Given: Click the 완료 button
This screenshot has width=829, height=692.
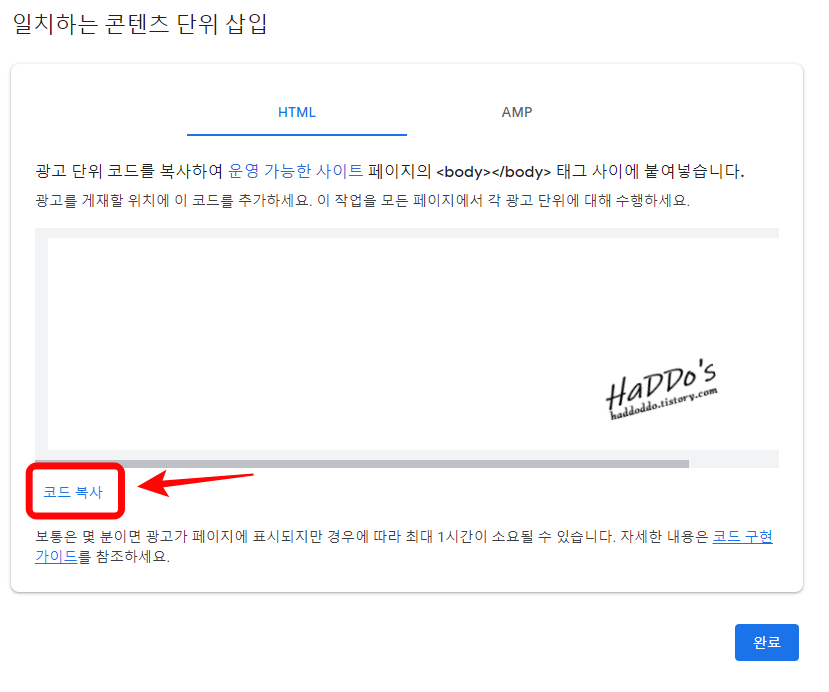Looking at the screenshot, I should [767, 642].
